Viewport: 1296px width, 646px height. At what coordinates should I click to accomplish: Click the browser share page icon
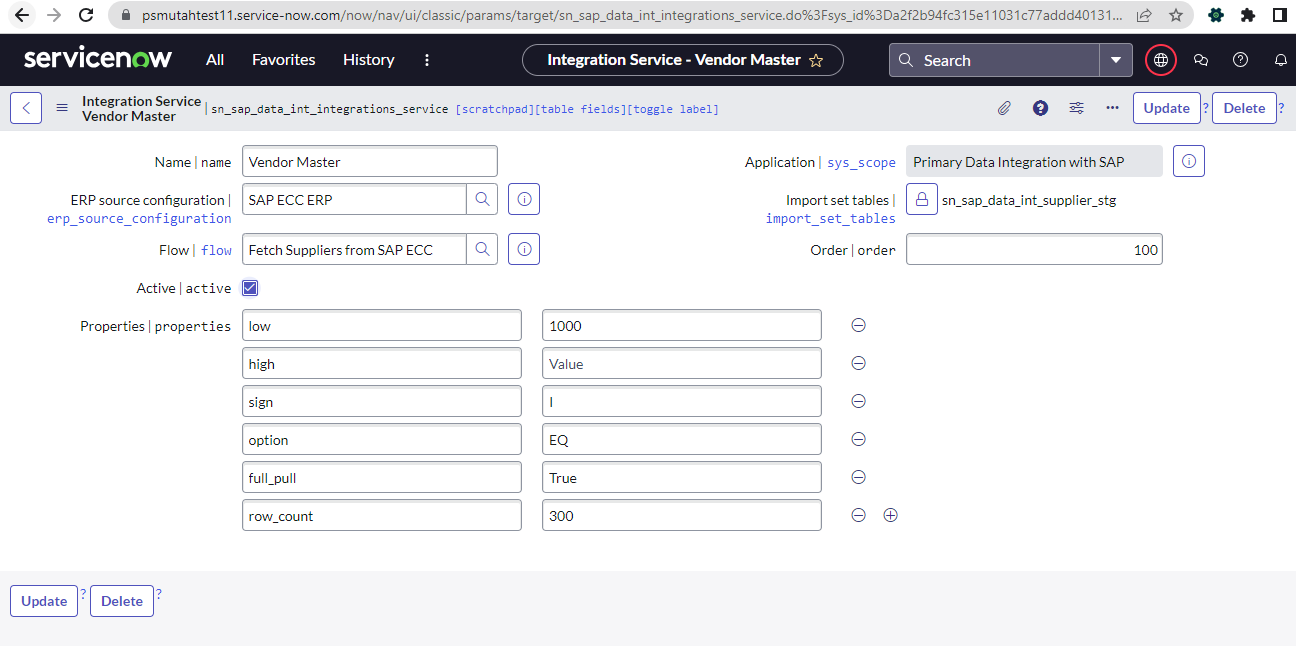(x=1144, y=16)
